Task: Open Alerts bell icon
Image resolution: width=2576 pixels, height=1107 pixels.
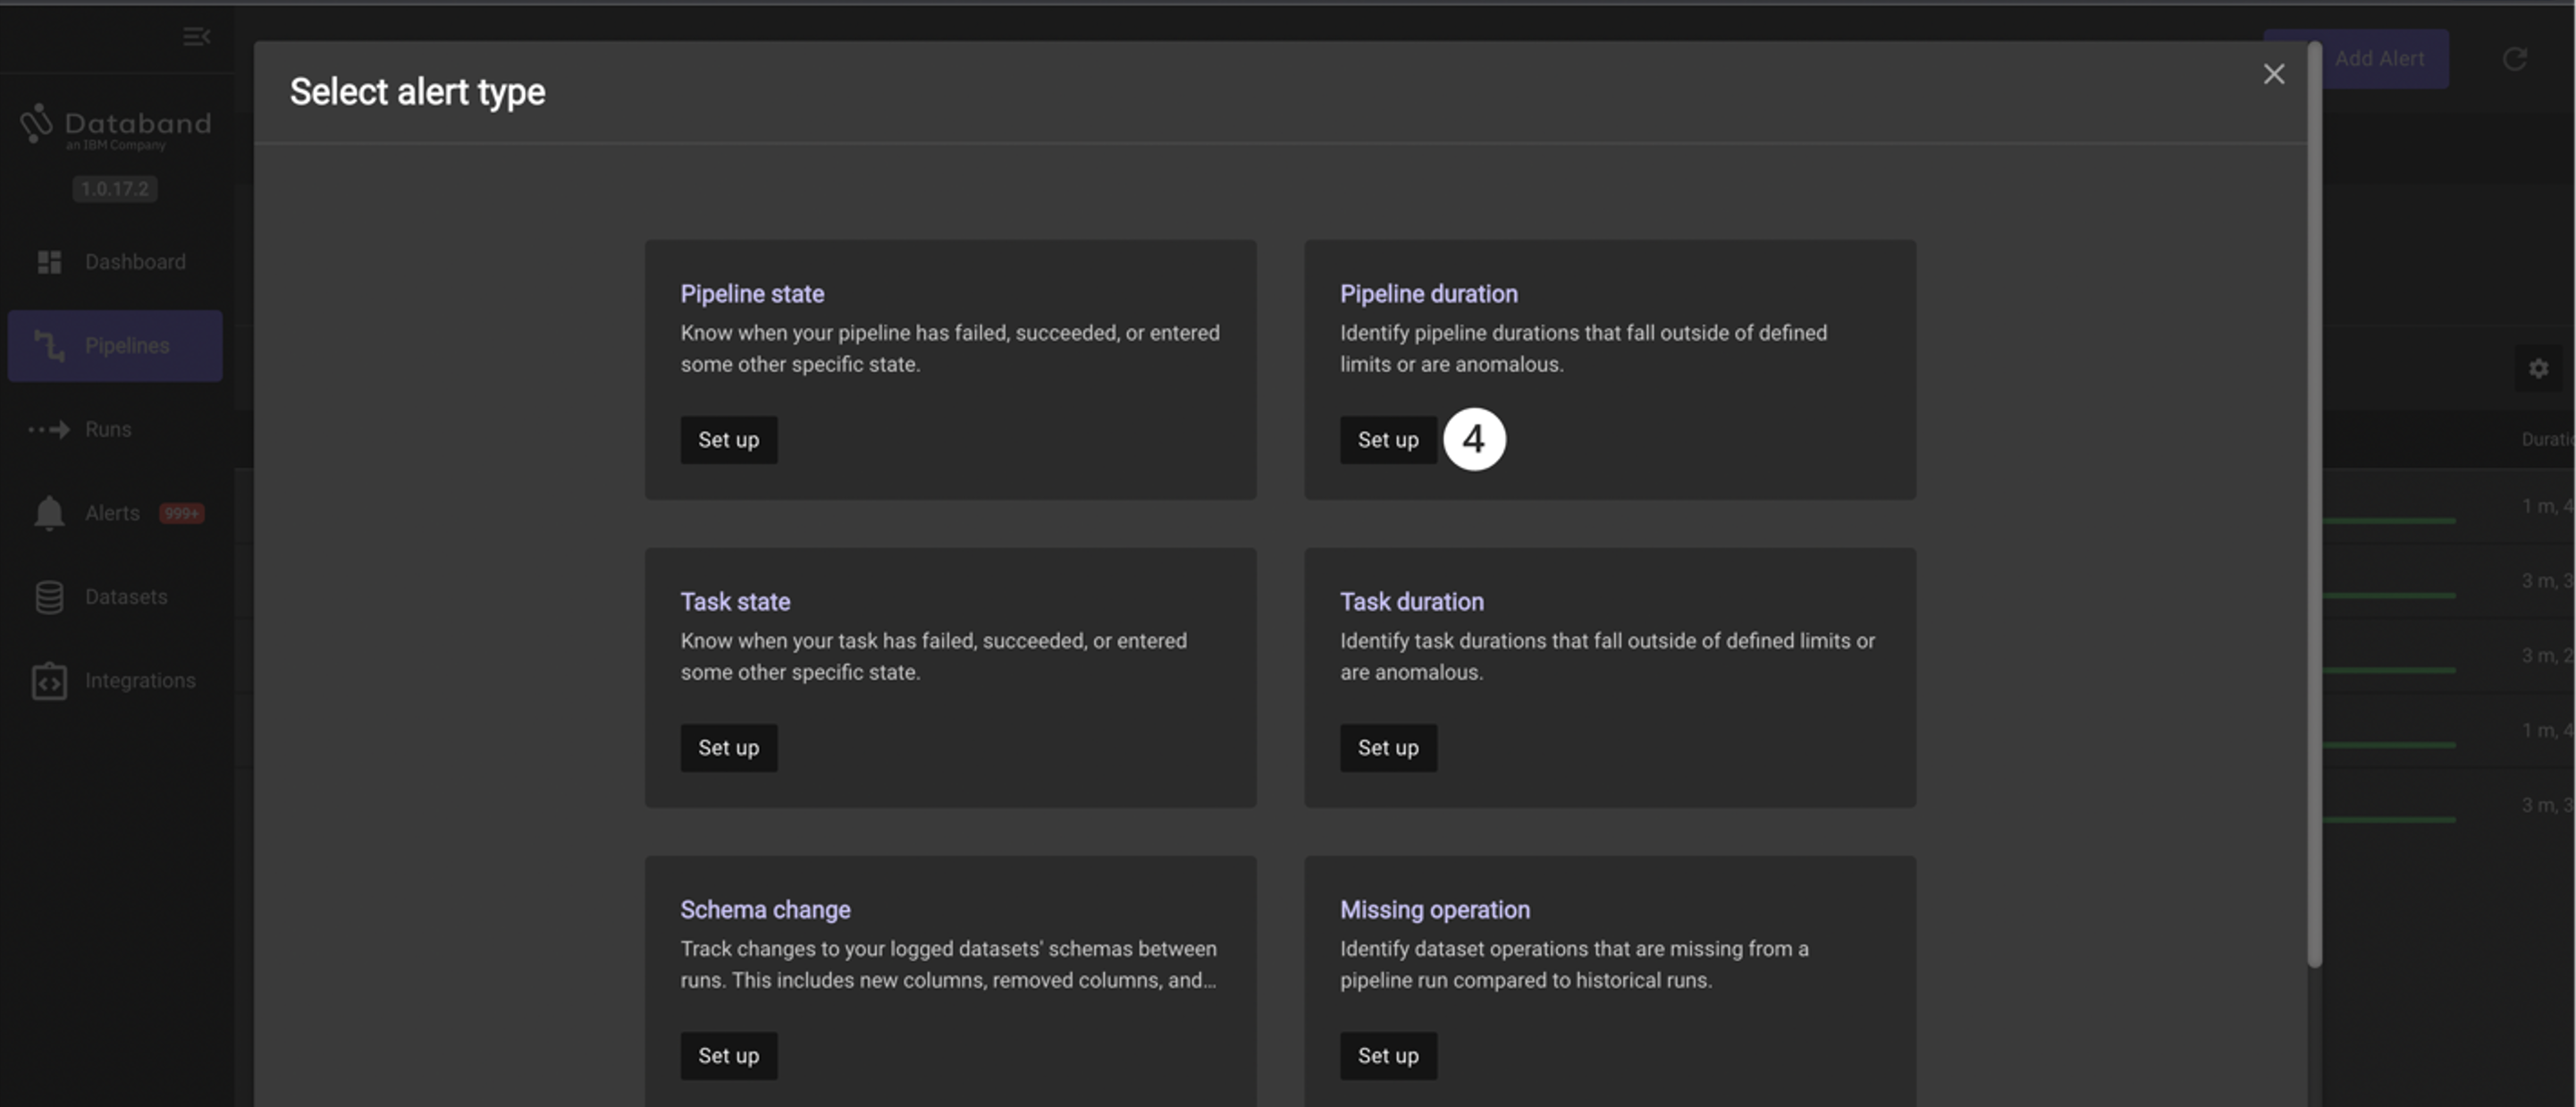Action: pos(49,513)
